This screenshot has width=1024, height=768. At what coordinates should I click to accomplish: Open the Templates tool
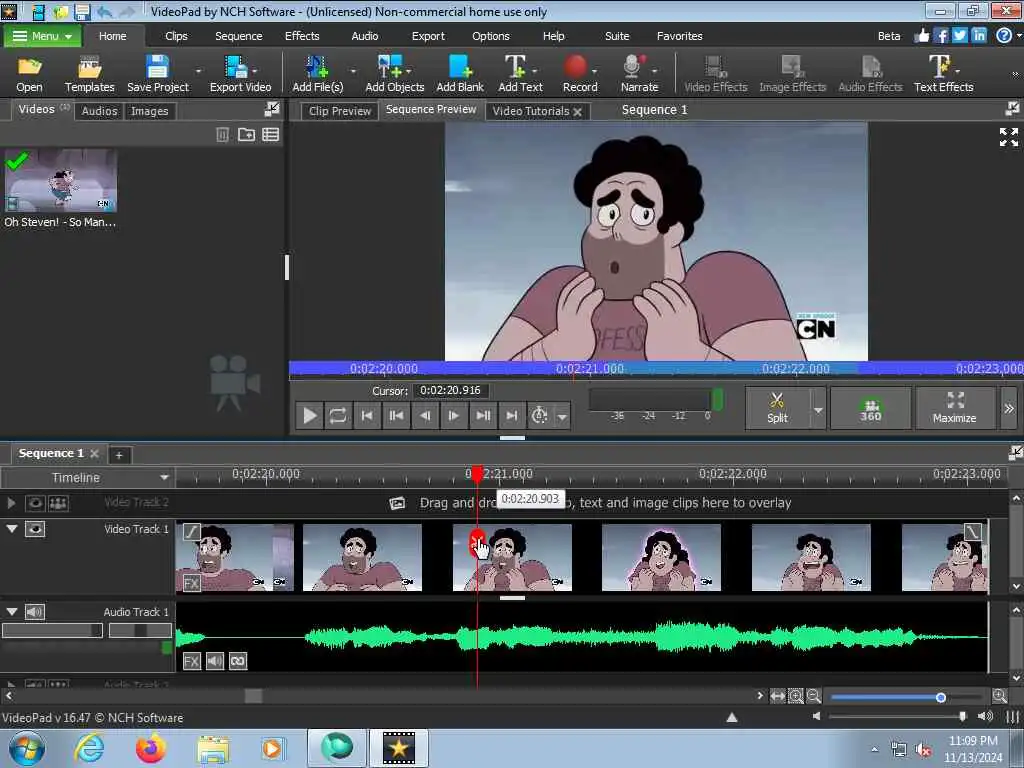click(x=89, y=74)
